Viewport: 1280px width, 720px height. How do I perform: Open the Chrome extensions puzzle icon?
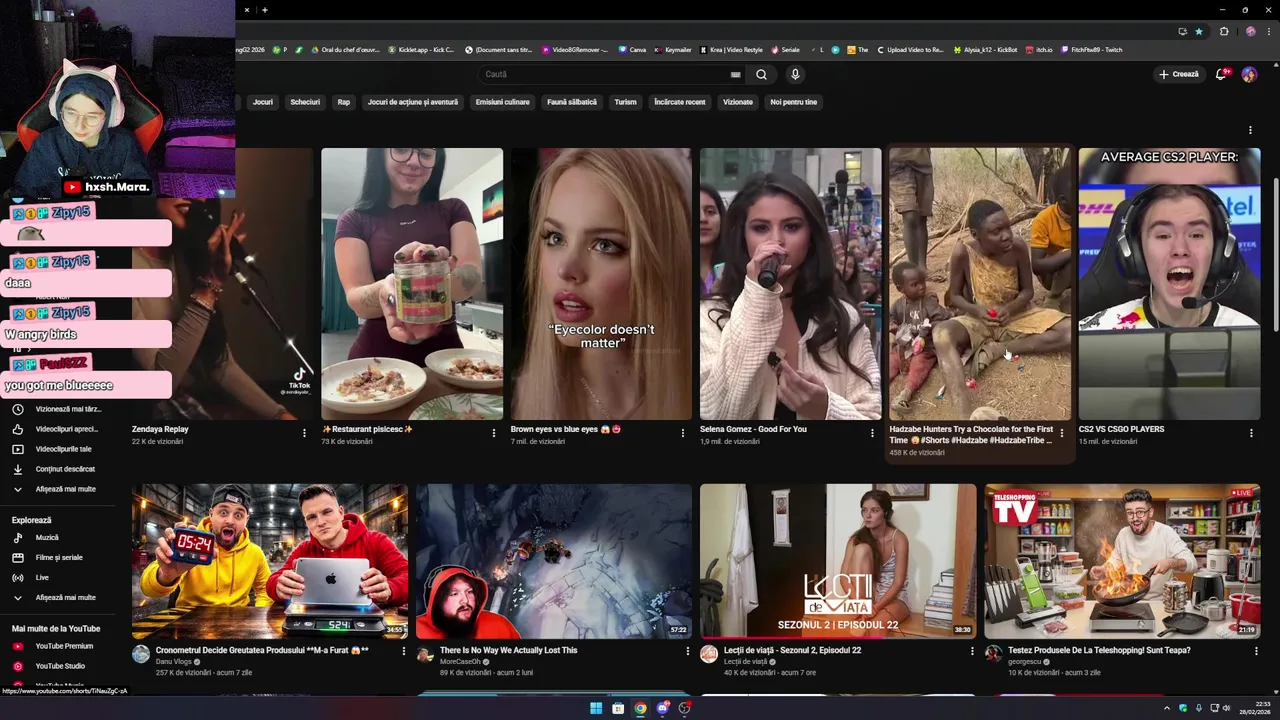[x=1224, y=31]
